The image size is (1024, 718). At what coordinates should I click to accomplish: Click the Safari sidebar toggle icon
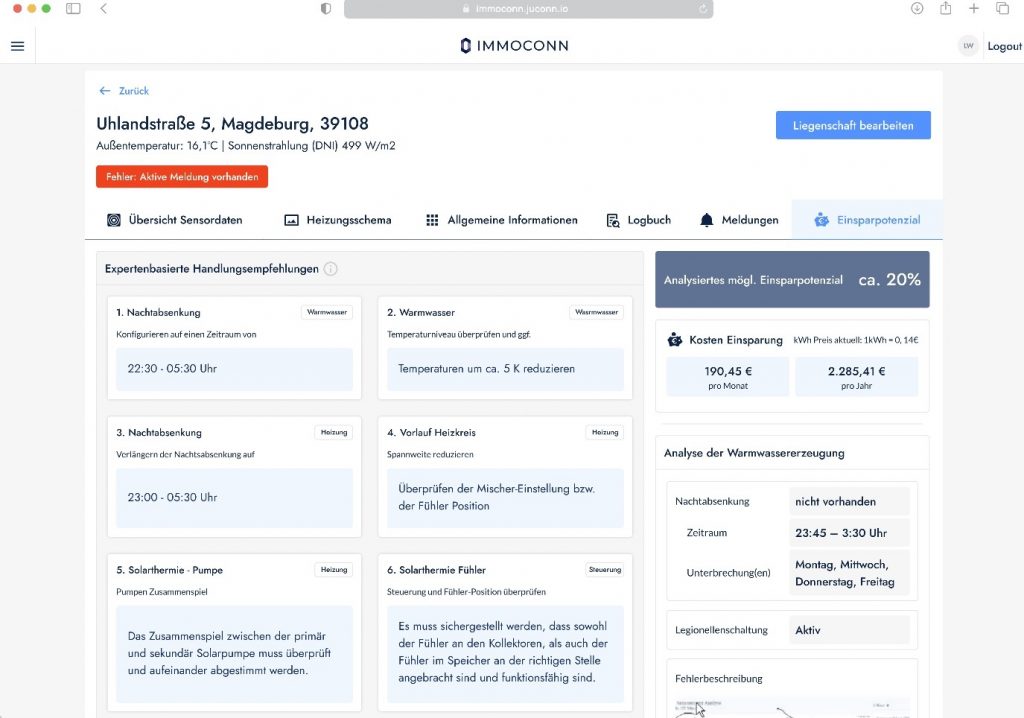tap(73, 8)
